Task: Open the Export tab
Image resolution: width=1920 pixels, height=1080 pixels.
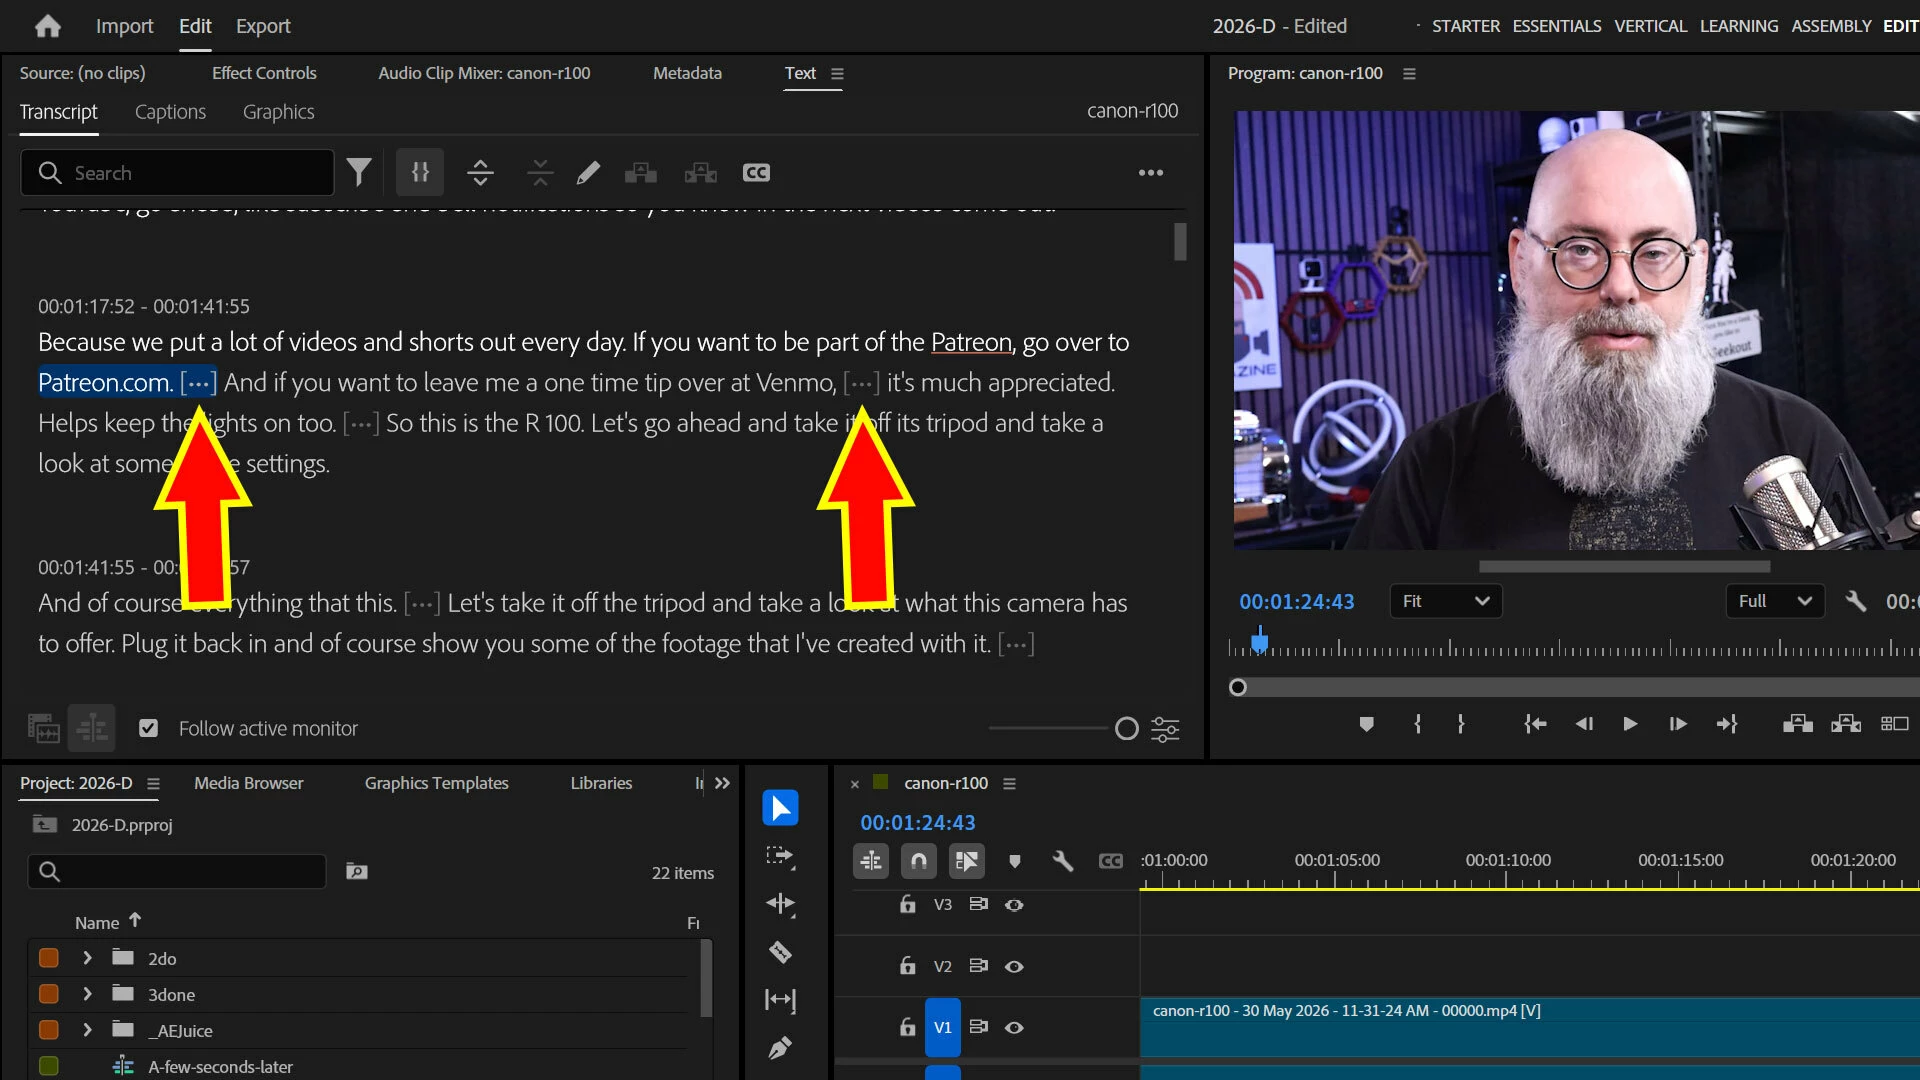Action: click(263, 26)
